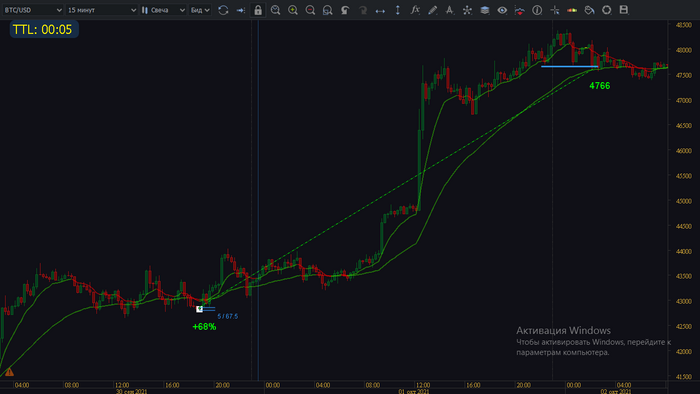Image resolution: width=700 pixels, height=394 pixels.
Task: Toggle the chart lock padlock icon
Action: click(x=258, y=10)
